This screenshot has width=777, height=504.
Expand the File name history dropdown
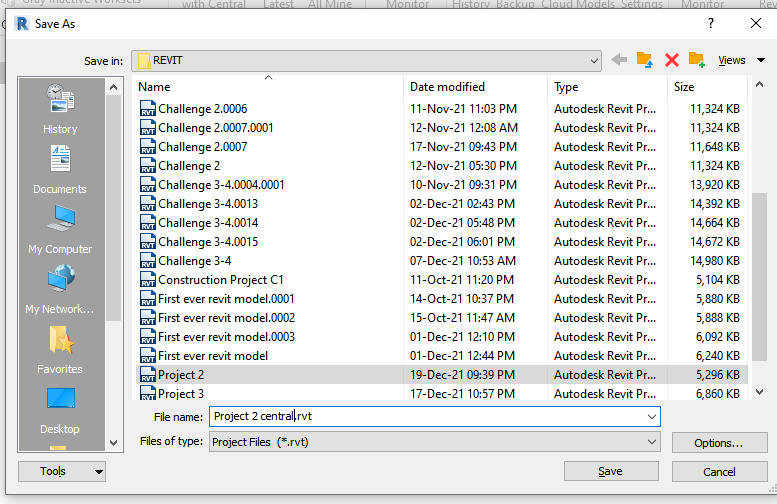point(652,417)
